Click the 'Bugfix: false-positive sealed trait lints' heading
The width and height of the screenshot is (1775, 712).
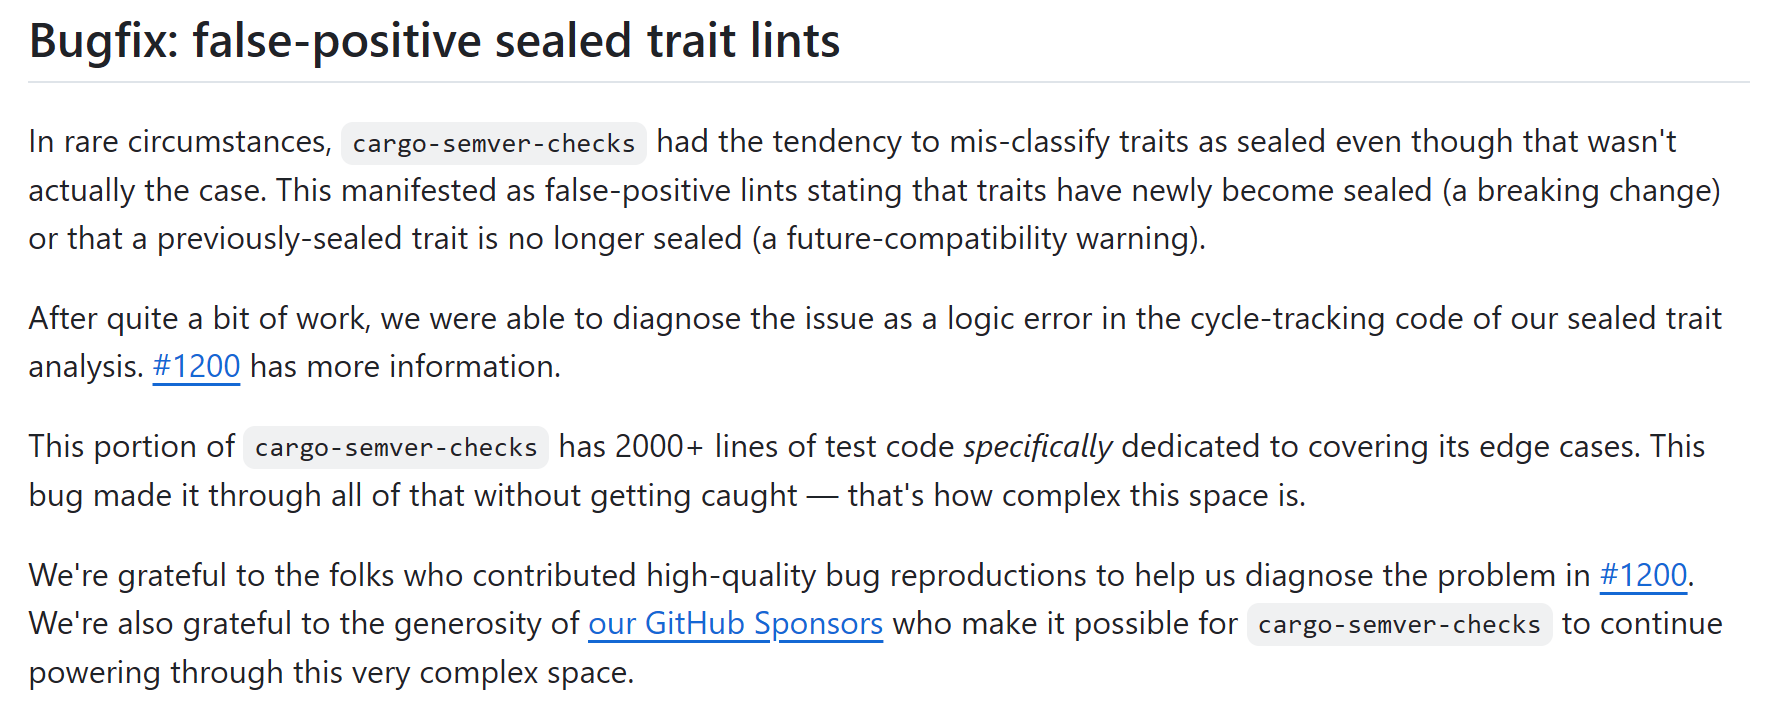(434, 41)
